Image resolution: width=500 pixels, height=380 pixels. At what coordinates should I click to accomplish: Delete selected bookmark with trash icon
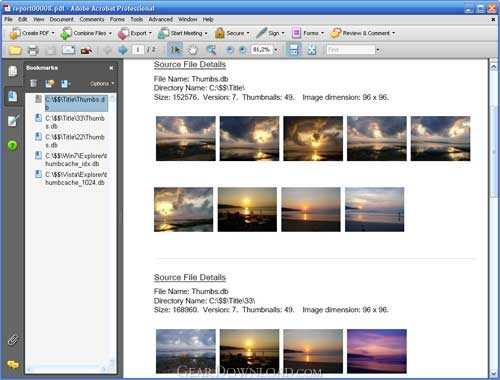click(x=33, y=83)
